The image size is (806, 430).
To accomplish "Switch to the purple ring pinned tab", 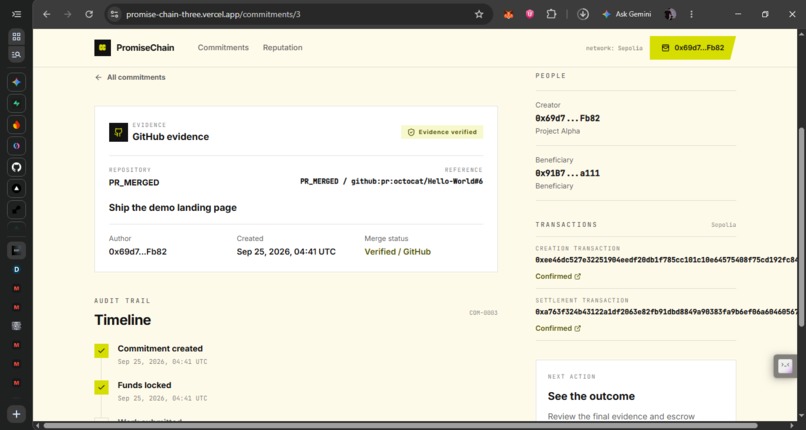I will point(16,146).
